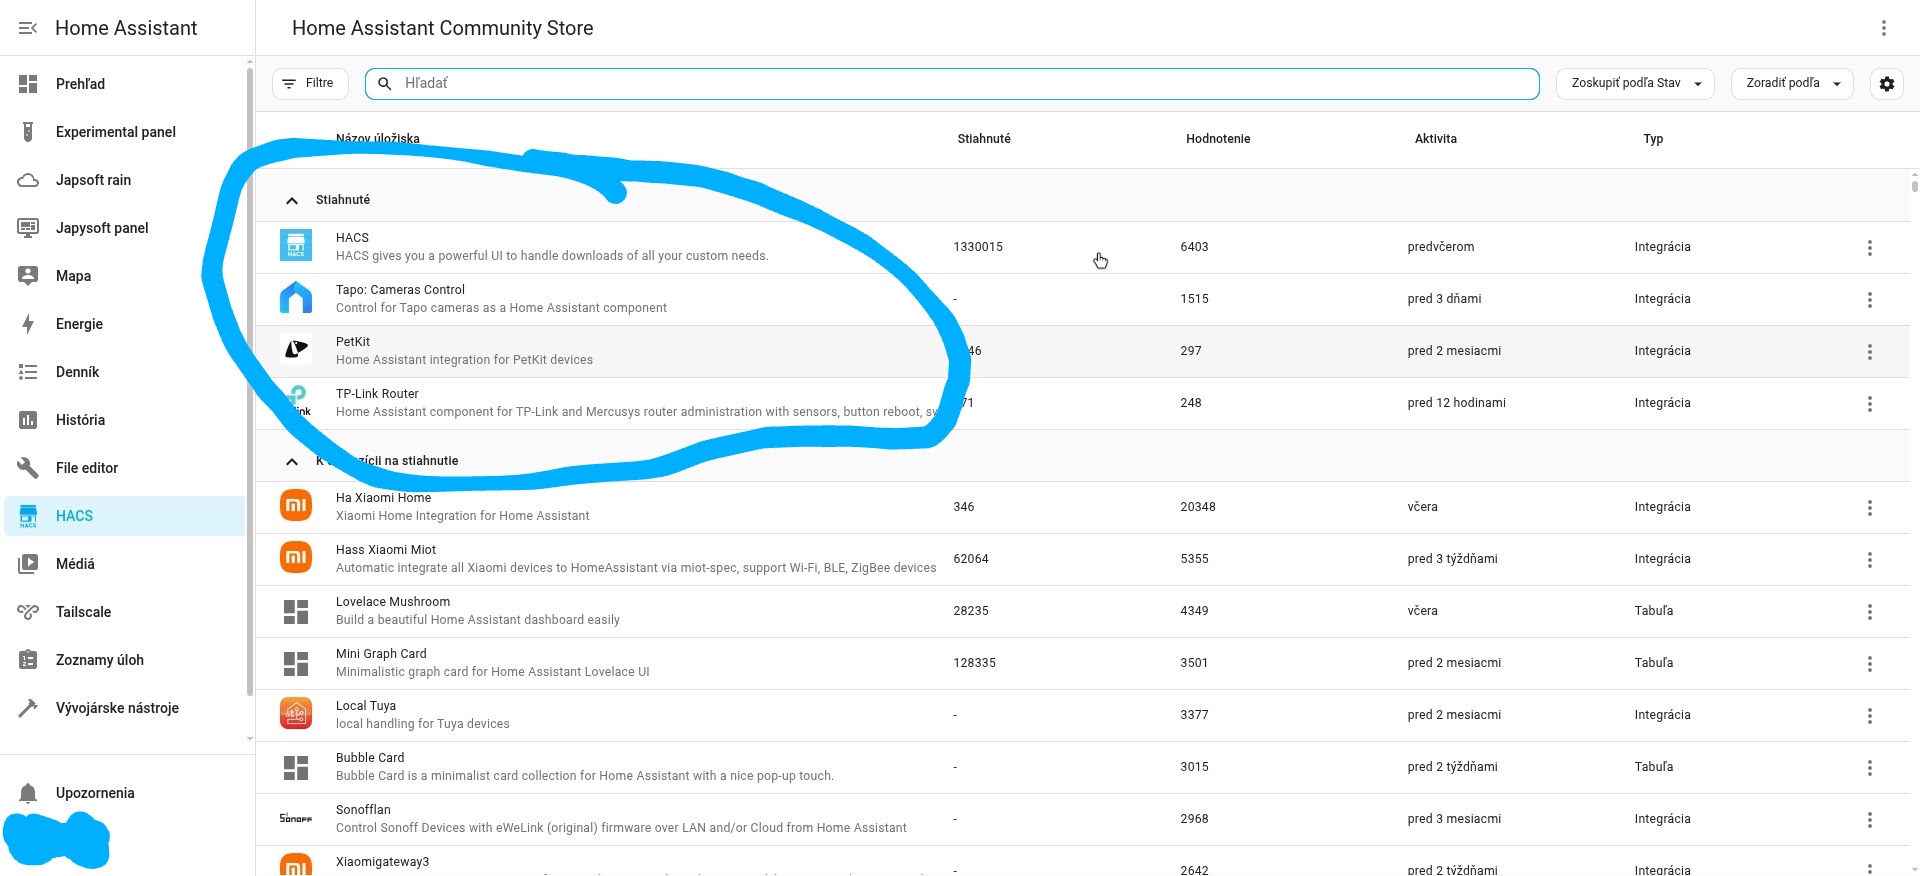
Task: Select the TP-Link Router repository name
Action: click(x=377, y=394)
